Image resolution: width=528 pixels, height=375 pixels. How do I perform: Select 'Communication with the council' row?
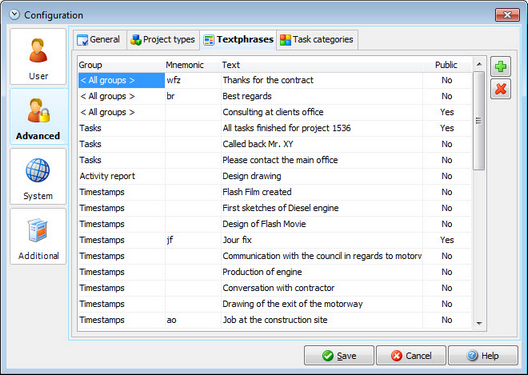tap(275, 256)
